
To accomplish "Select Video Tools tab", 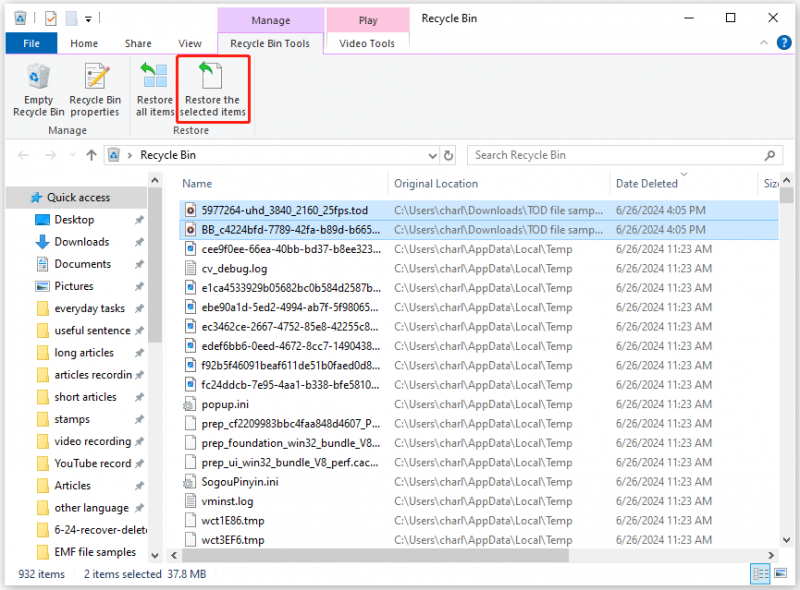I will [367, 43].
